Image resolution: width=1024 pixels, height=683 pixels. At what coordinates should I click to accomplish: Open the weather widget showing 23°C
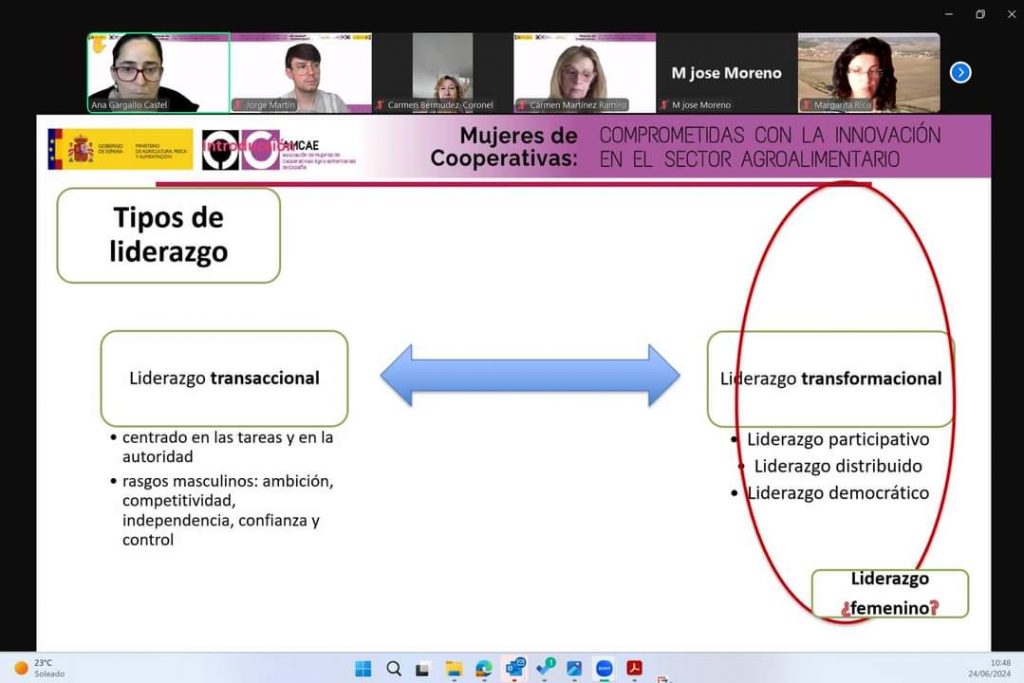pyautogui.click(x=40, y=668)
